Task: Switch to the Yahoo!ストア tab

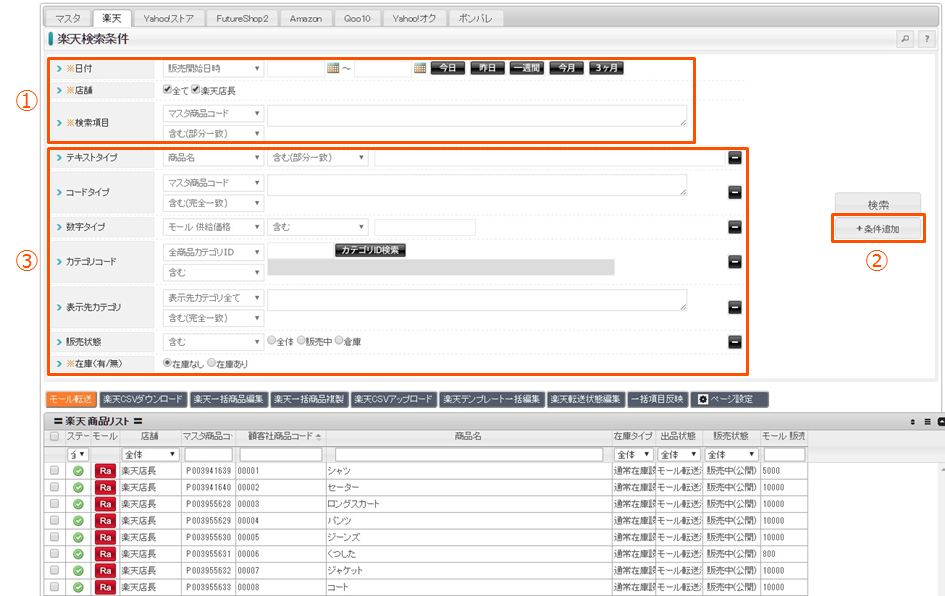Action: (x=169, y=19)
